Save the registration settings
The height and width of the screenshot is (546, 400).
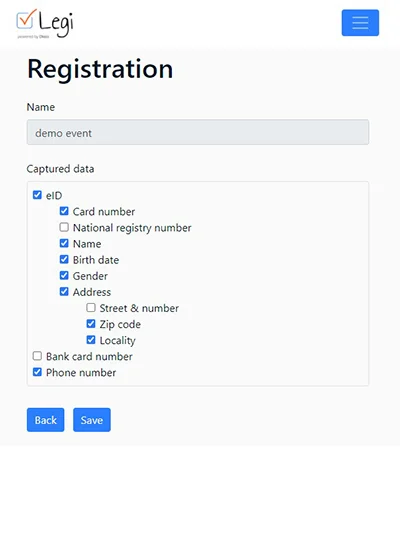pos(92,420)
